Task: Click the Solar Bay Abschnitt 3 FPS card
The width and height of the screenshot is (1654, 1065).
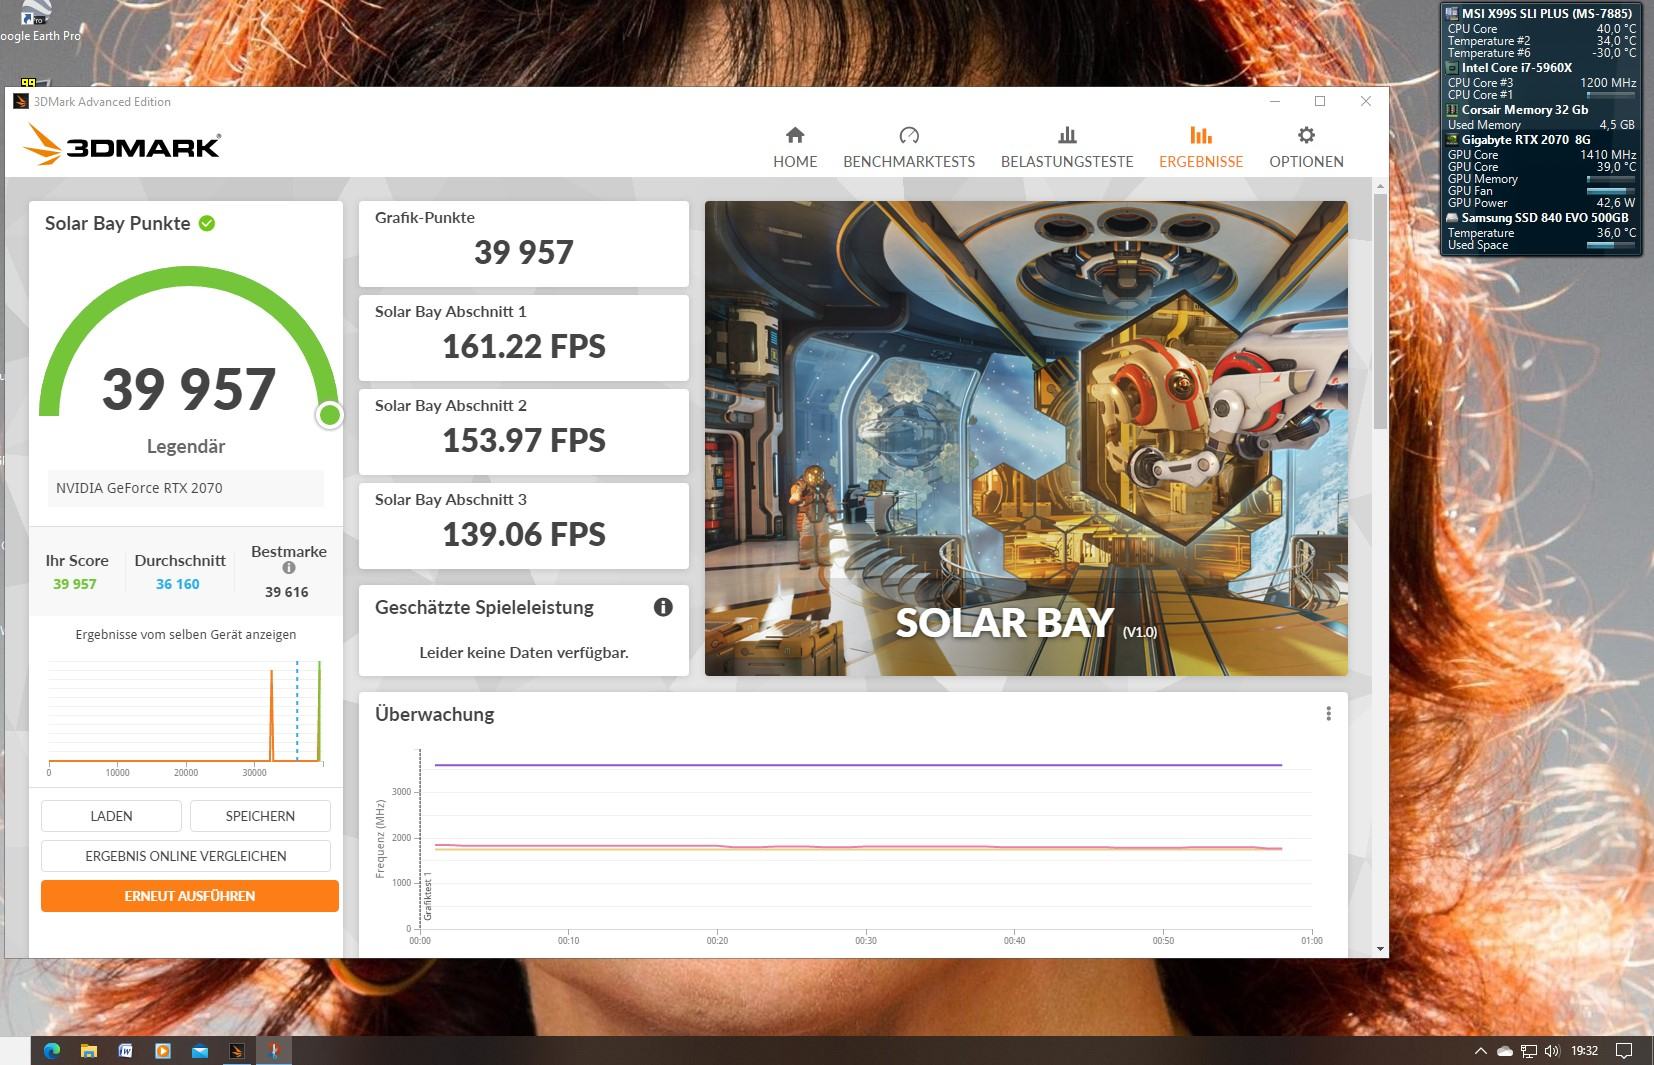Action: click(524, 526)
